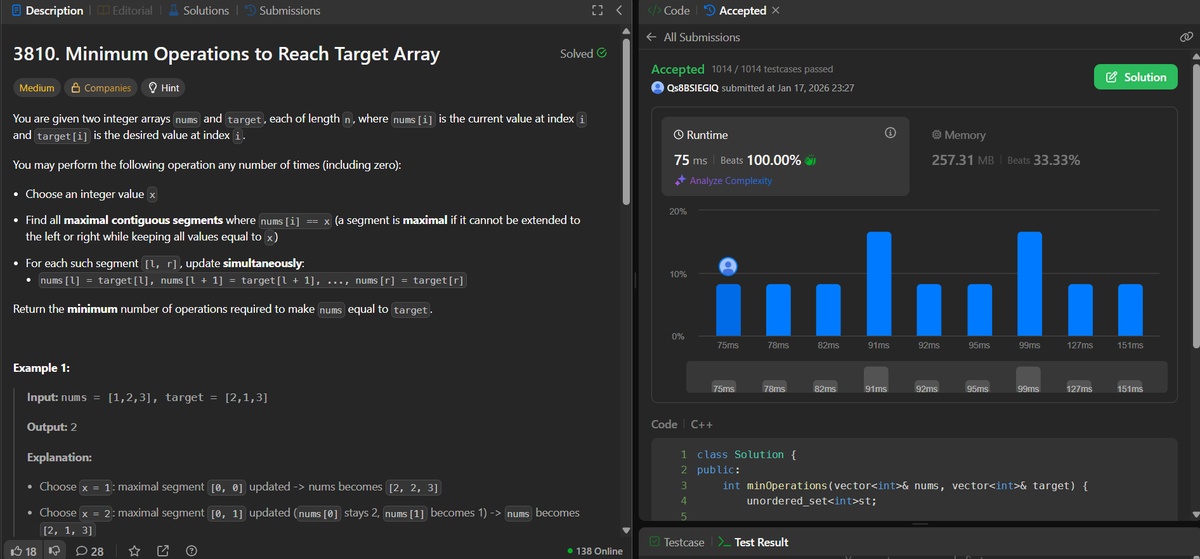Open the Test Result tab
The height and width of the screenshot is (559, 1200).
tap(753, 542)
